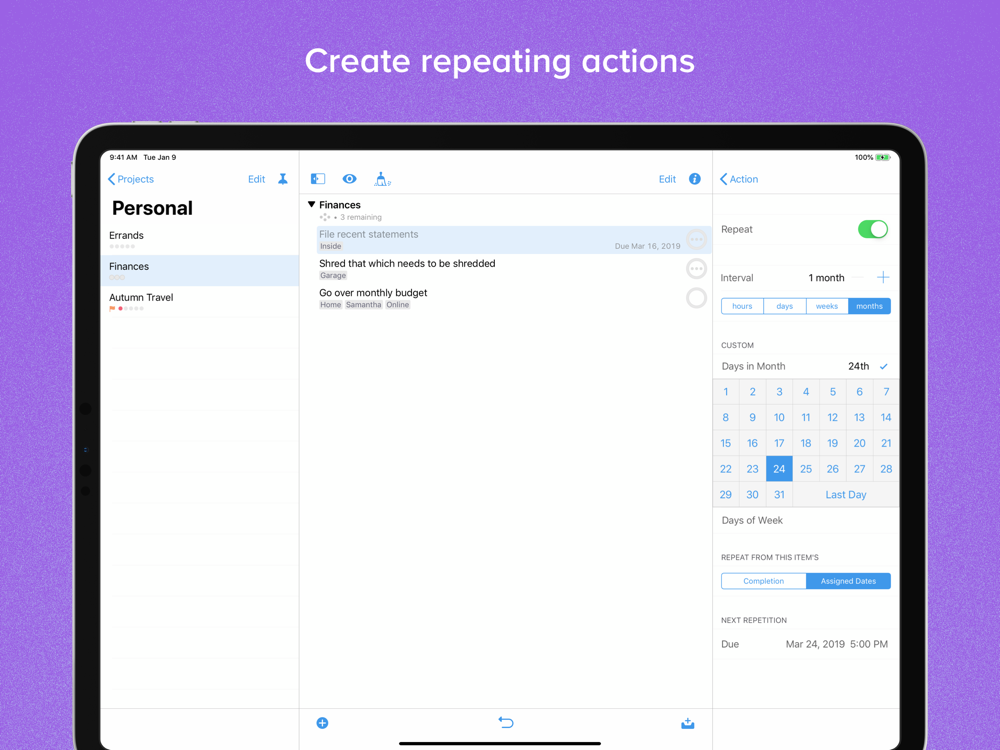Pick day 7 in the month grid

(886, 392)
